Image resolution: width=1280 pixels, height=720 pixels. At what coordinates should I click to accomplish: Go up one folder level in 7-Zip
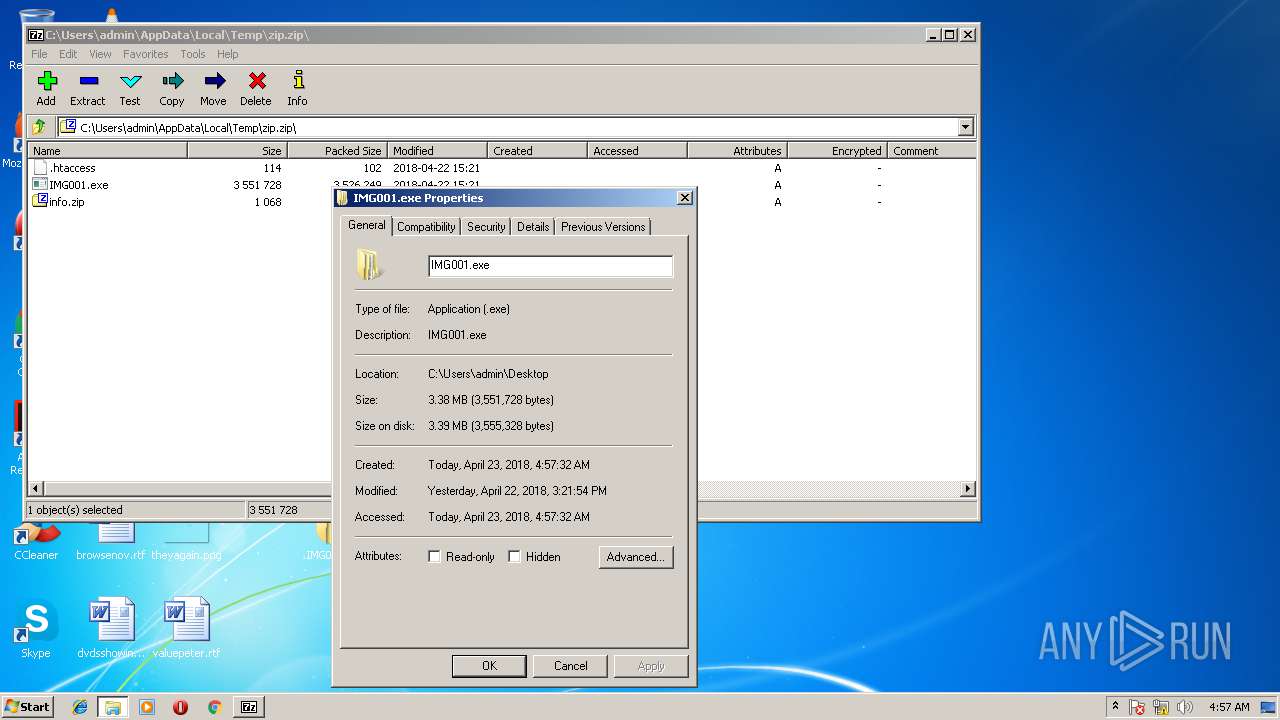[x=39, y=127]
